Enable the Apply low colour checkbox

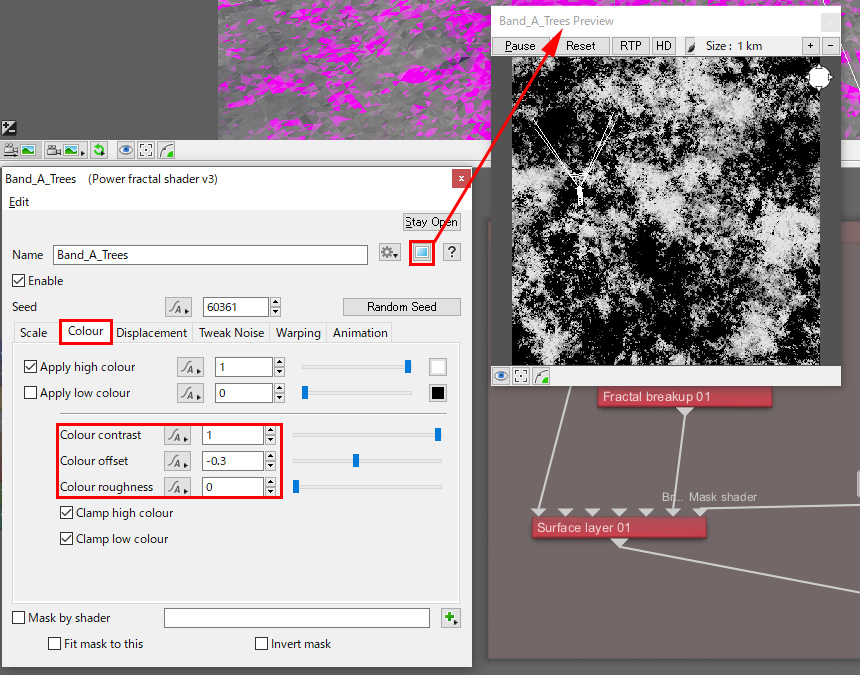pyautogui.click(x=31, y=393)
